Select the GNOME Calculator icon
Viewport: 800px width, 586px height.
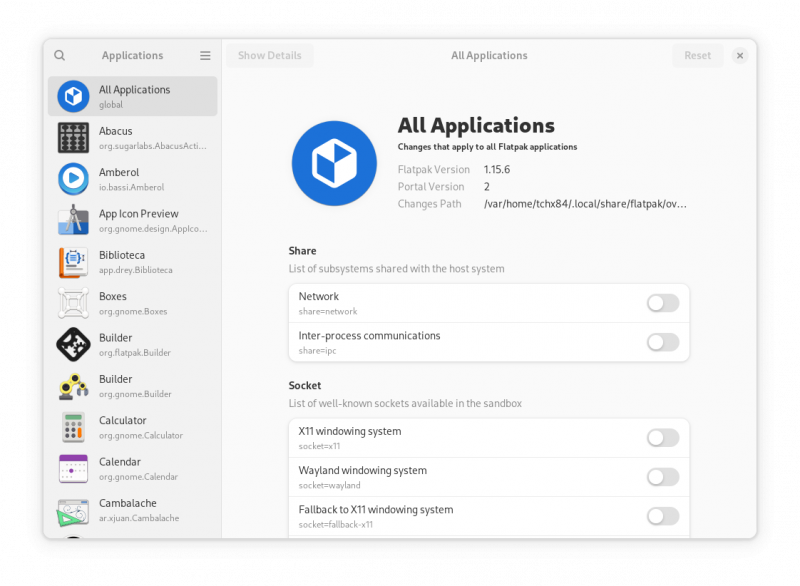[x=73, y=427]
